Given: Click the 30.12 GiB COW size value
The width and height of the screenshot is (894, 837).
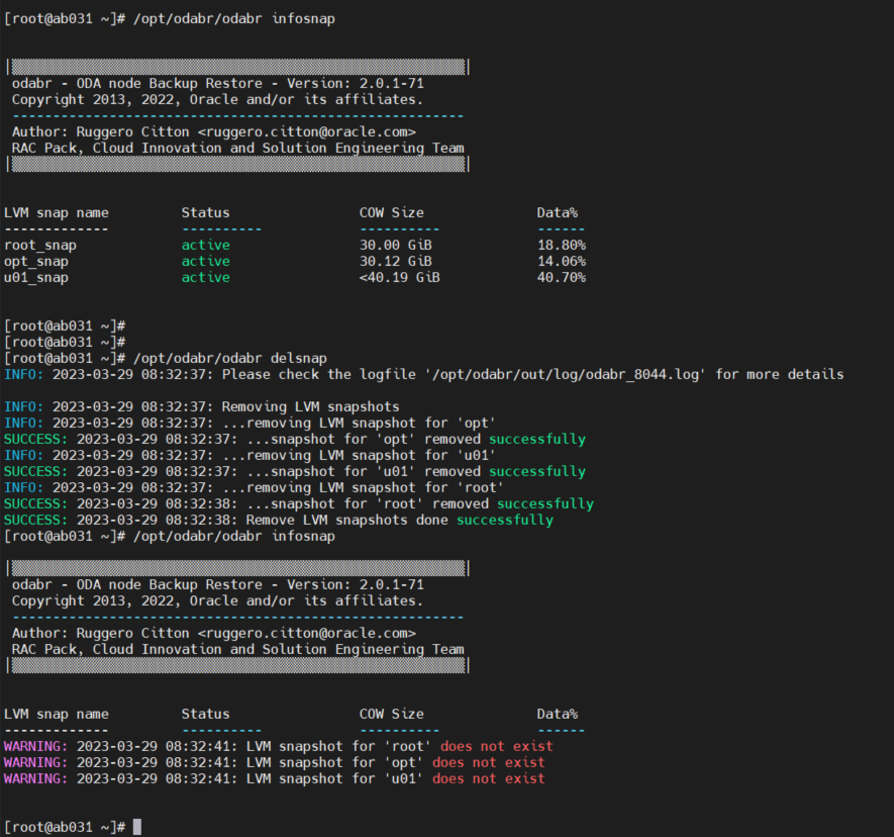Looking at the screenshot, I should coord(395,261).
